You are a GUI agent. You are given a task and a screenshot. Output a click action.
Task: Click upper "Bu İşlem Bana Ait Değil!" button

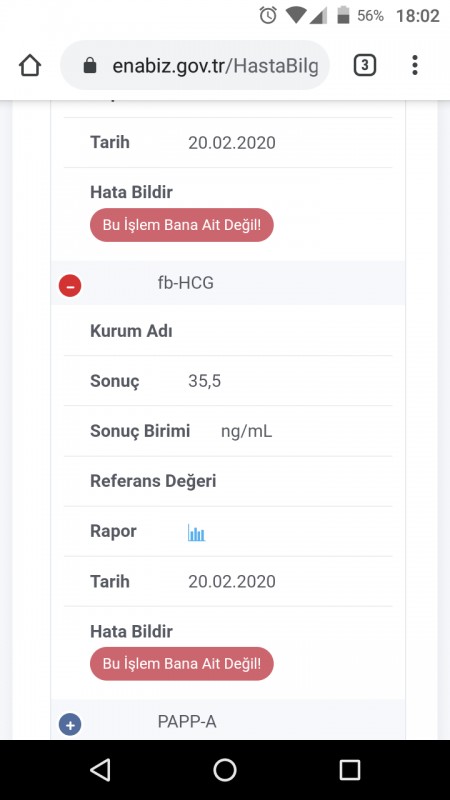pyautogui.click(x=182, y=224)
